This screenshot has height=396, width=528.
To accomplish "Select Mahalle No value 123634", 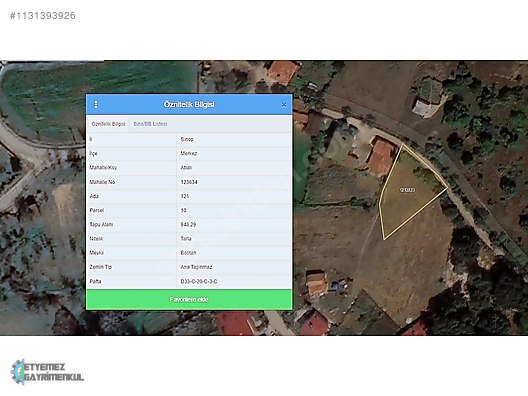I will (x=189, y=182).
